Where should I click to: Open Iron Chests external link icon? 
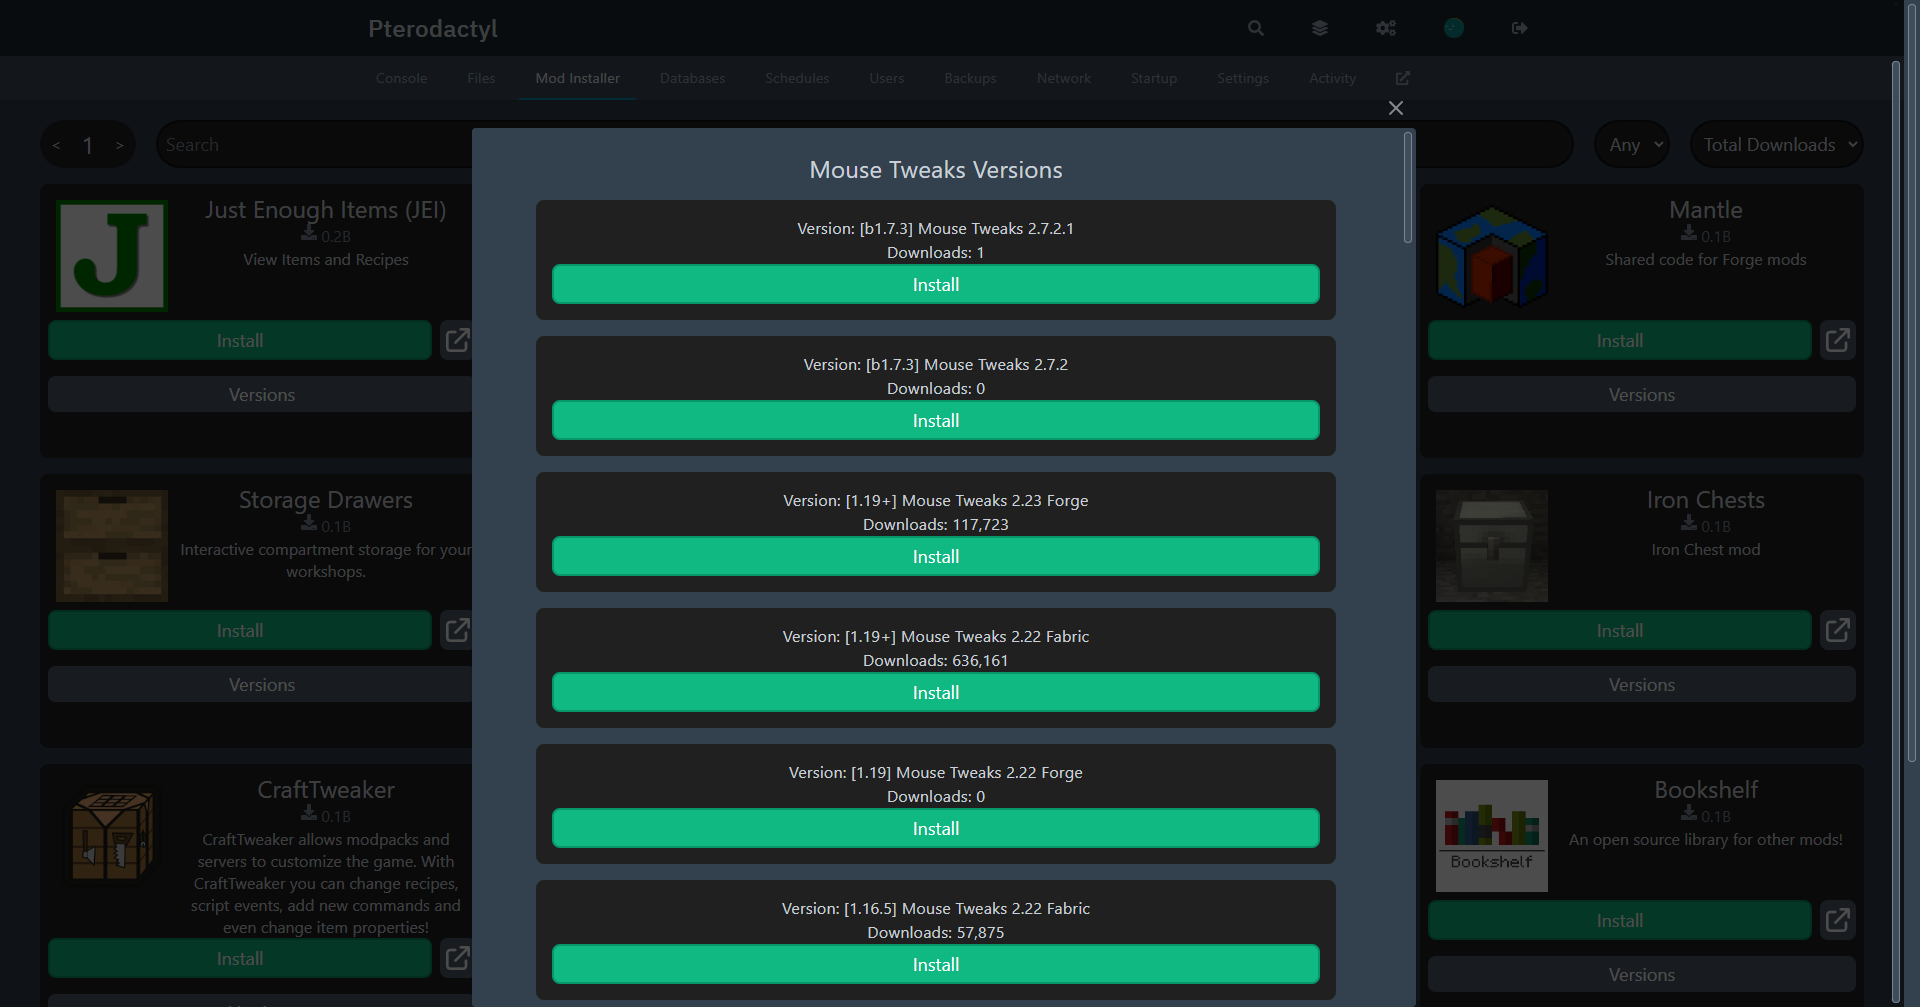tap(1837, 631)
